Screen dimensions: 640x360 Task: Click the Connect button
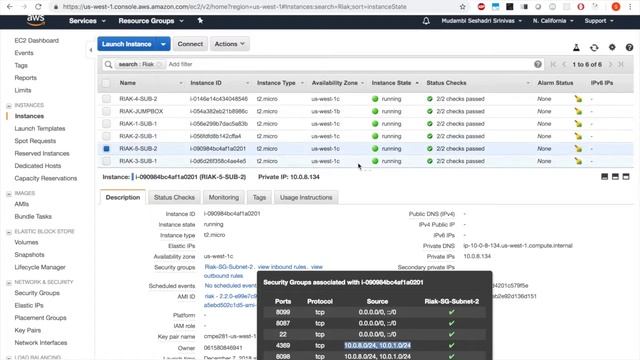(x=190, y=44)
